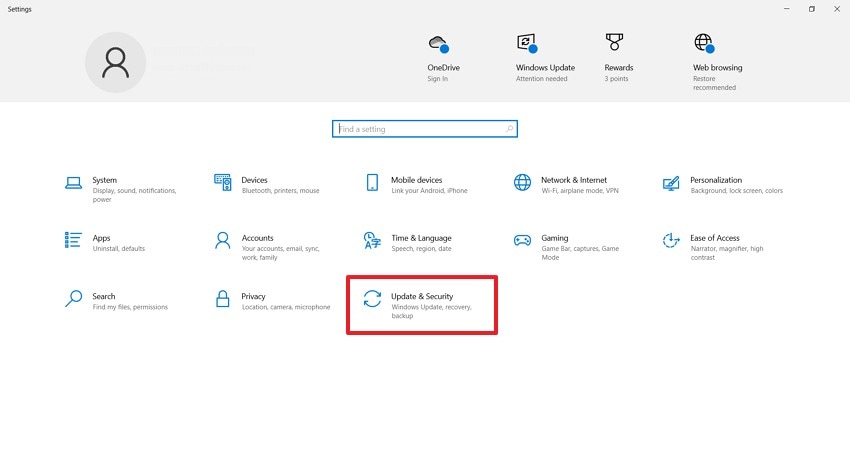Open the Apps category label
Viewport: 850px width, 454px height.
[x=101, y=238]
